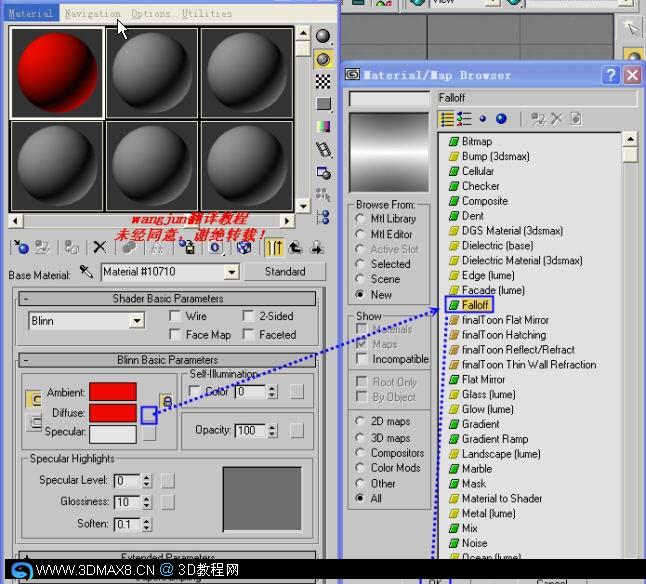Enable the Wire checkbox
The width and height of the screenshot is (646, 584).
[x=175, y=316]
